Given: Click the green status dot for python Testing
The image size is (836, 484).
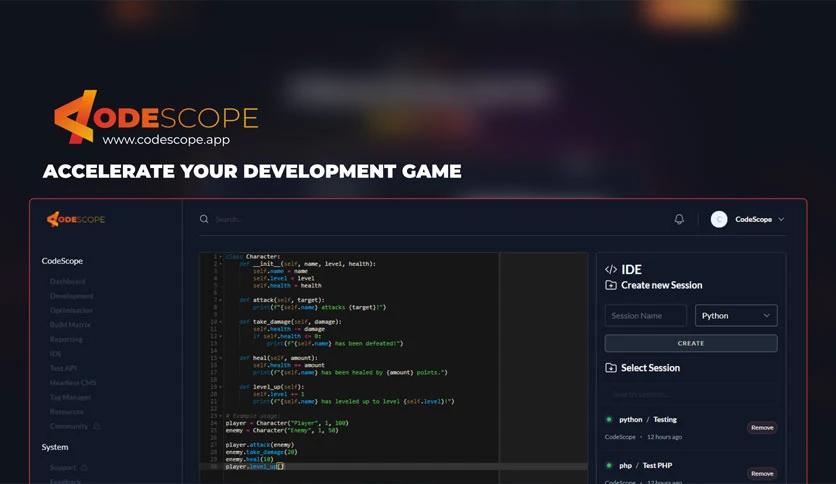Looking at the screenshot, I should (x=609, y=420).
